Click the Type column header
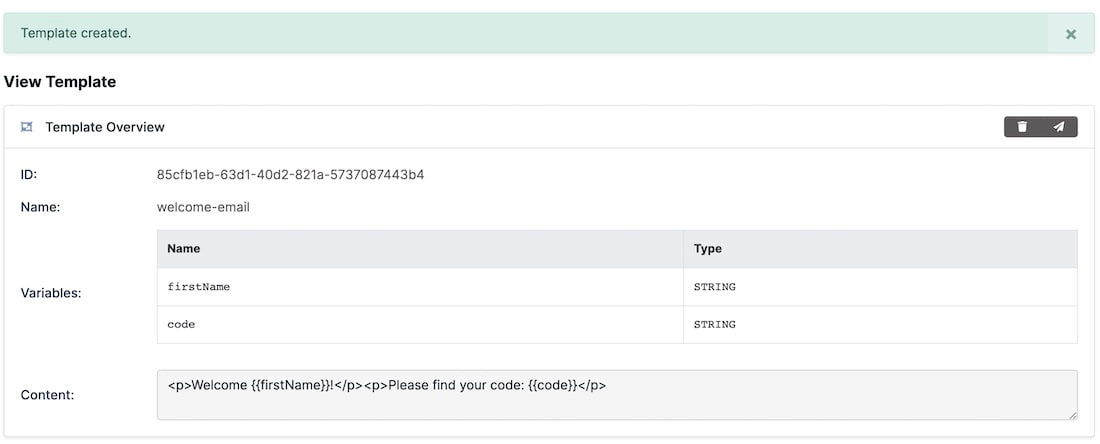The width and height of the screenshot is (1100, 444). click(708, 248)
